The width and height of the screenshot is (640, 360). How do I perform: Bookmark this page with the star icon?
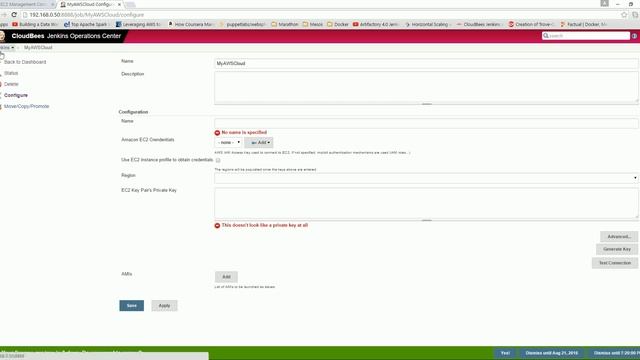pos(624,15)
